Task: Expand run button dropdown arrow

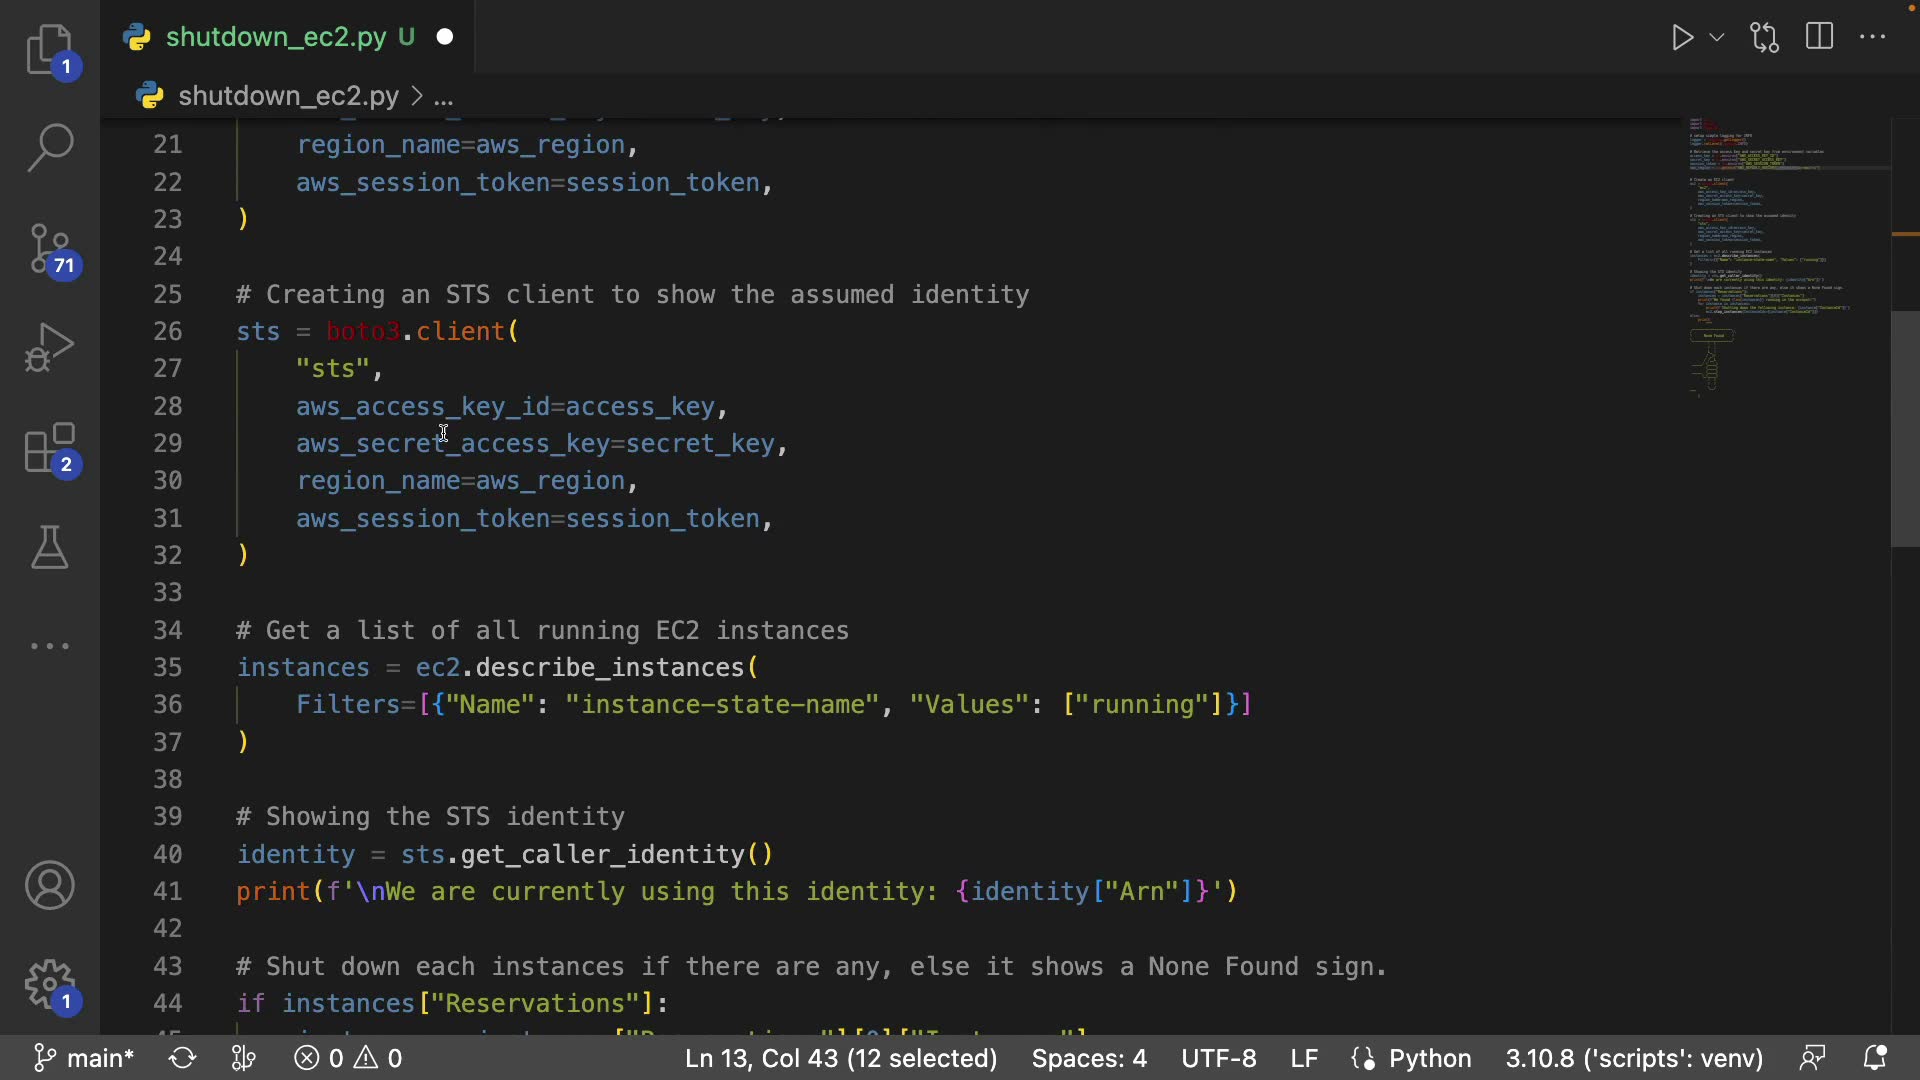Action: (1717, 38)
